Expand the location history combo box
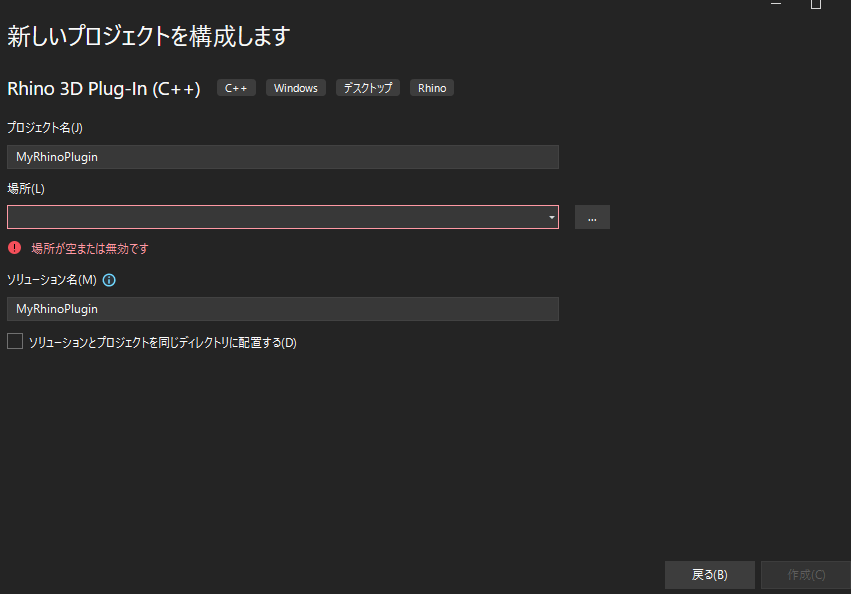Viewport: 851px width, 594px height. (550, 217)
